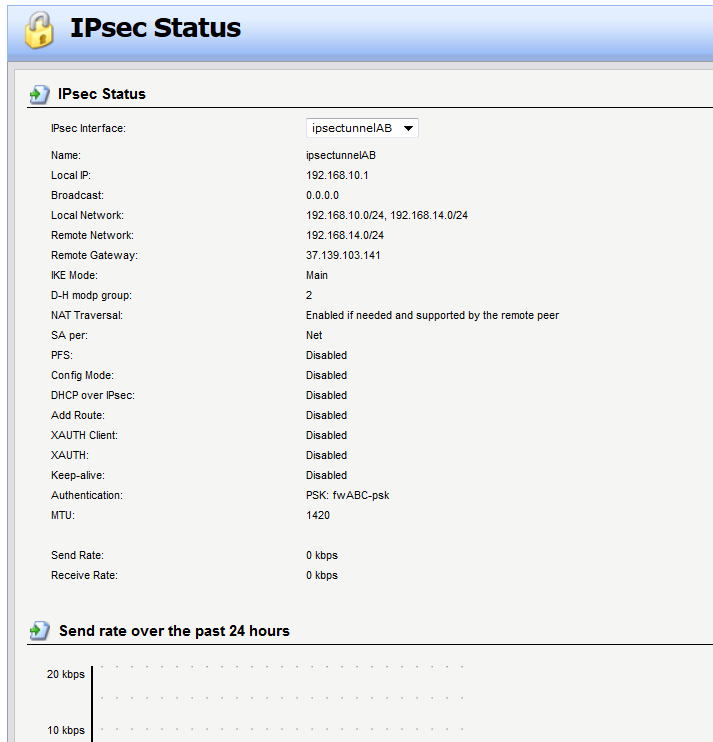Click the Send Rate 0 kbps value
Screen dimensions: 713x742
pyautogui.click(x=321, y=555)
